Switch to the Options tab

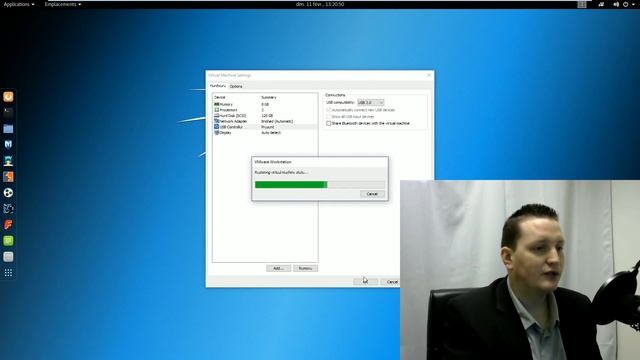click(236, 87)
